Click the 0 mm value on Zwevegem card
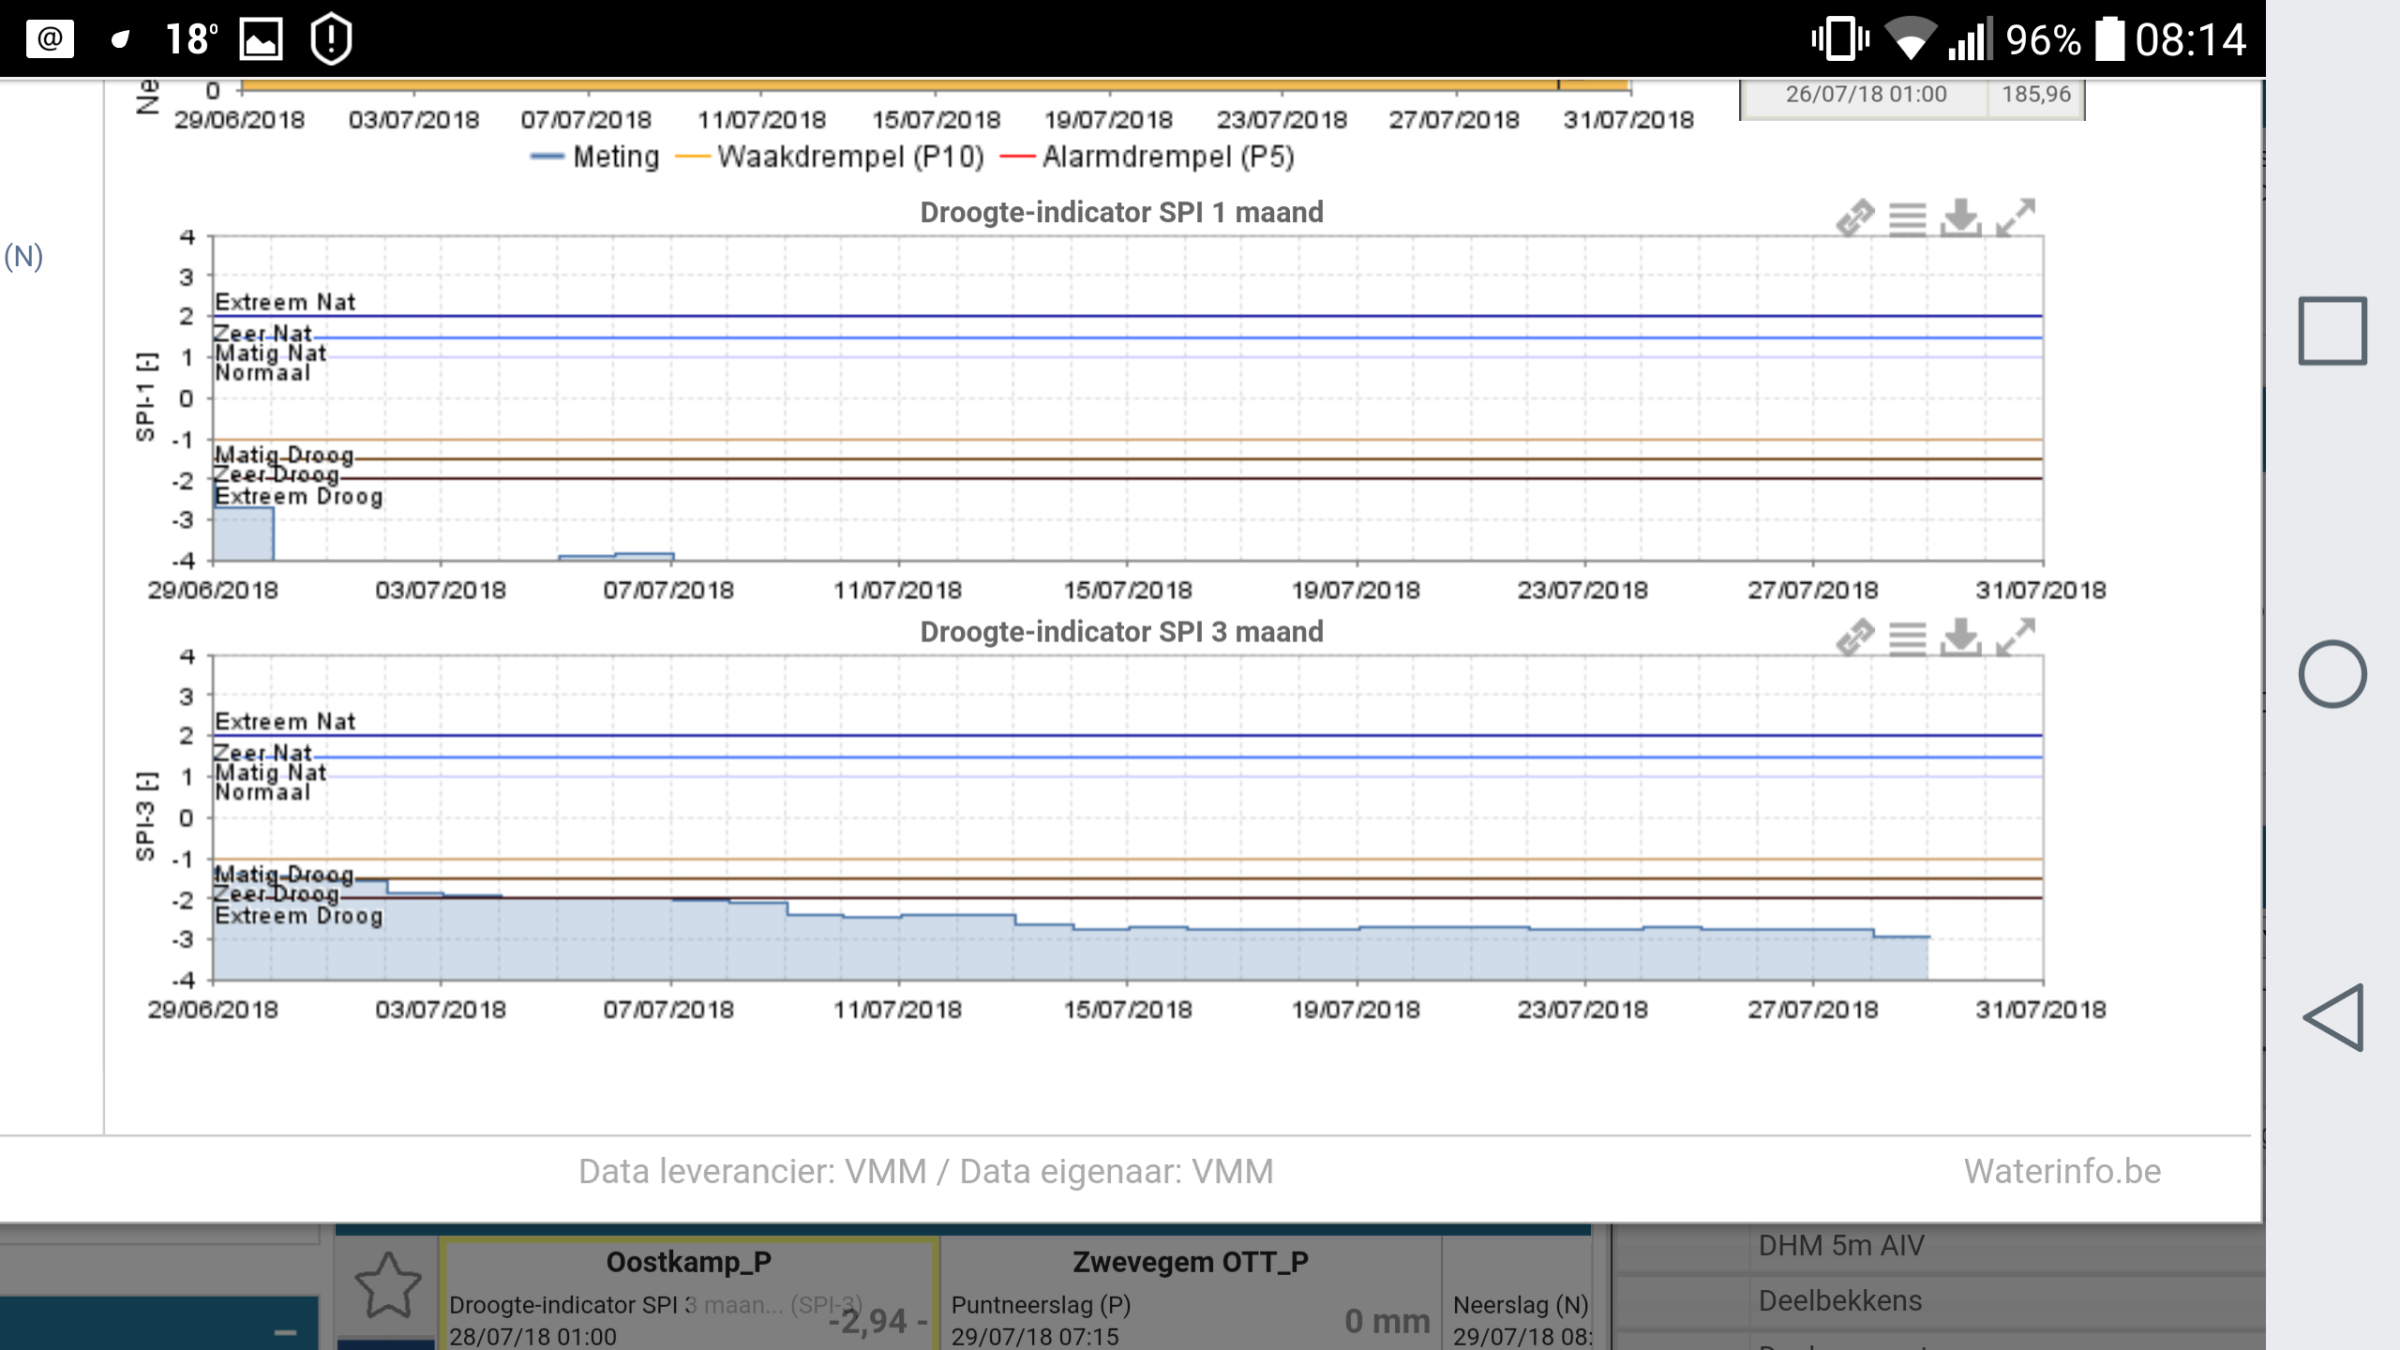 pyautogui.click(x=1387, y=1321)
